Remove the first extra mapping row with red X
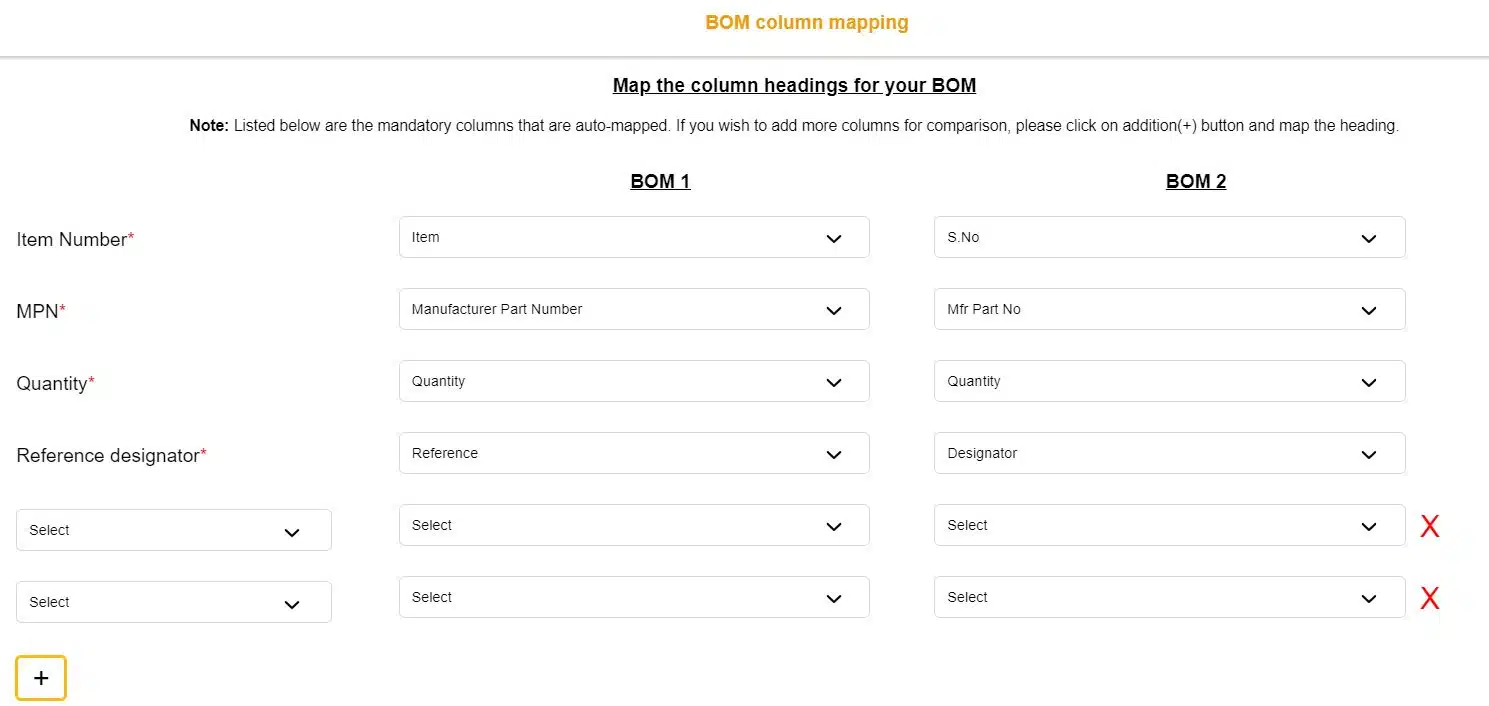This screenshot has height=706, width=1489. point(1430,526)
